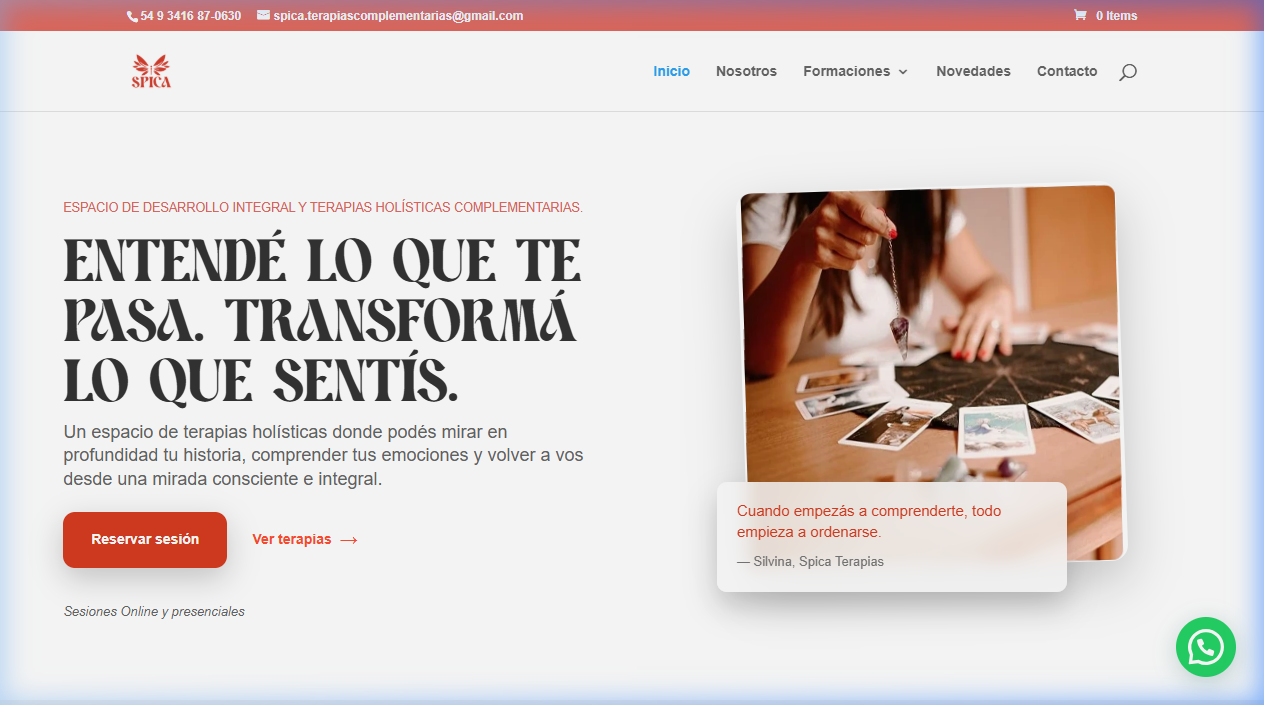Click the phone icon in top bar

tap(132, 16)
